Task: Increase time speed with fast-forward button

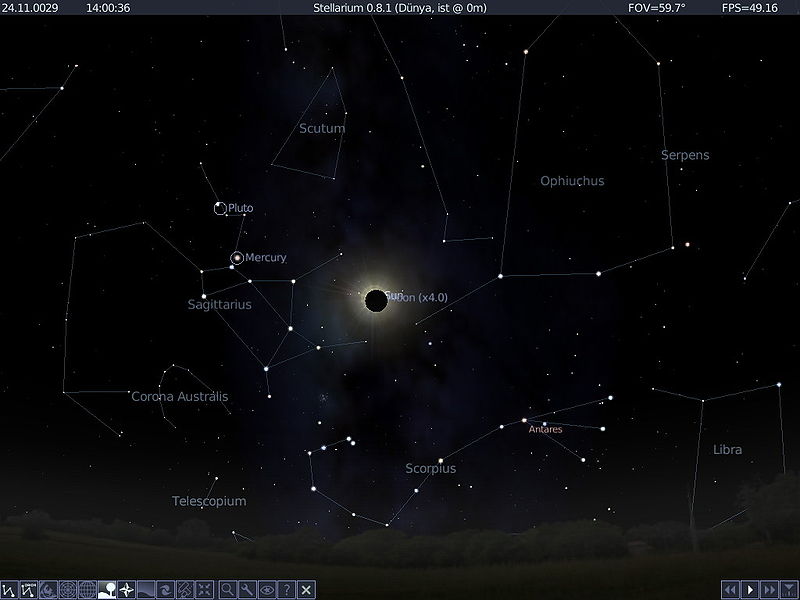Action: (x=770, y=590)
